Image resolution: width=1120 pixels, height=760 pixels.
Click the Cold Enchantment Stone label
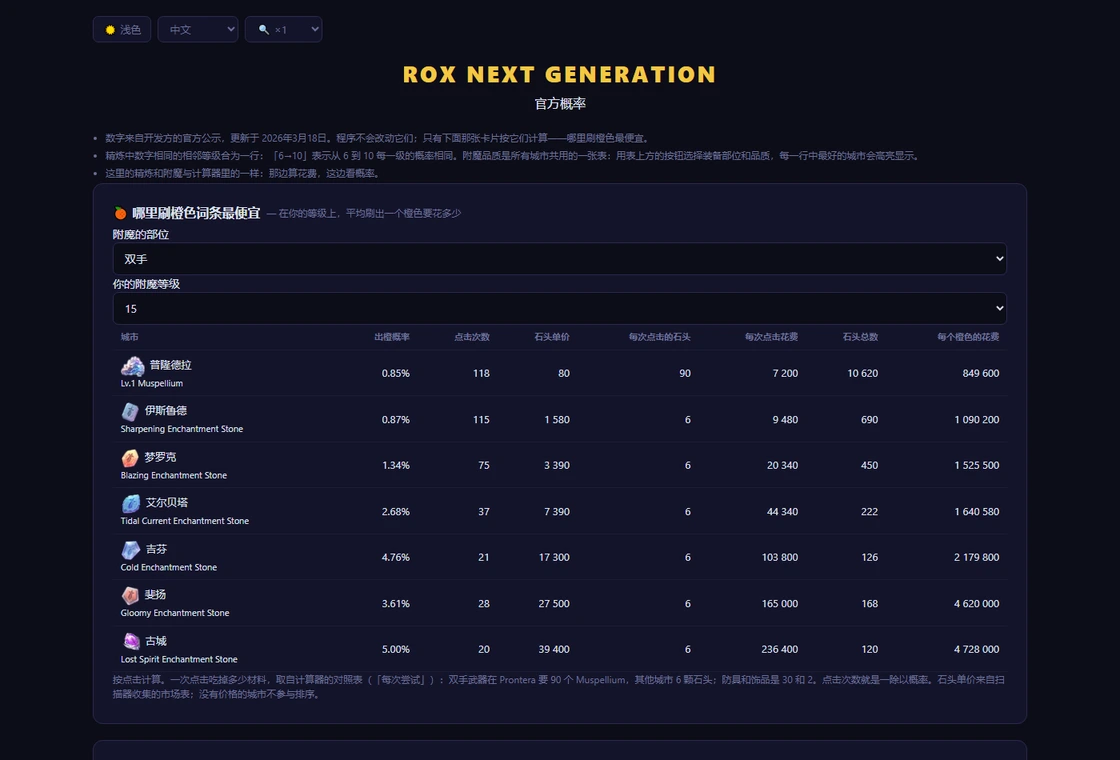click(x=169, y=568)
